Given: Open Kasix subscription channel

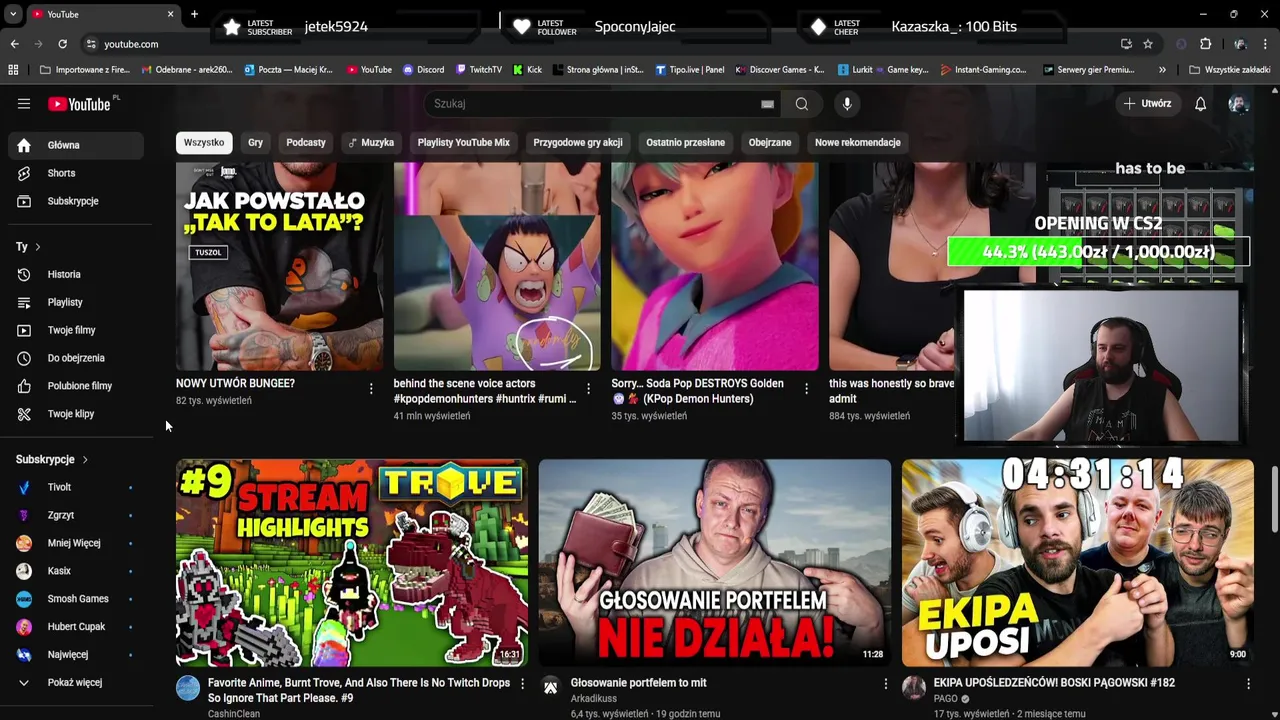Looking at the screenshot, I should pyautogui.click(x=76, y=571).
